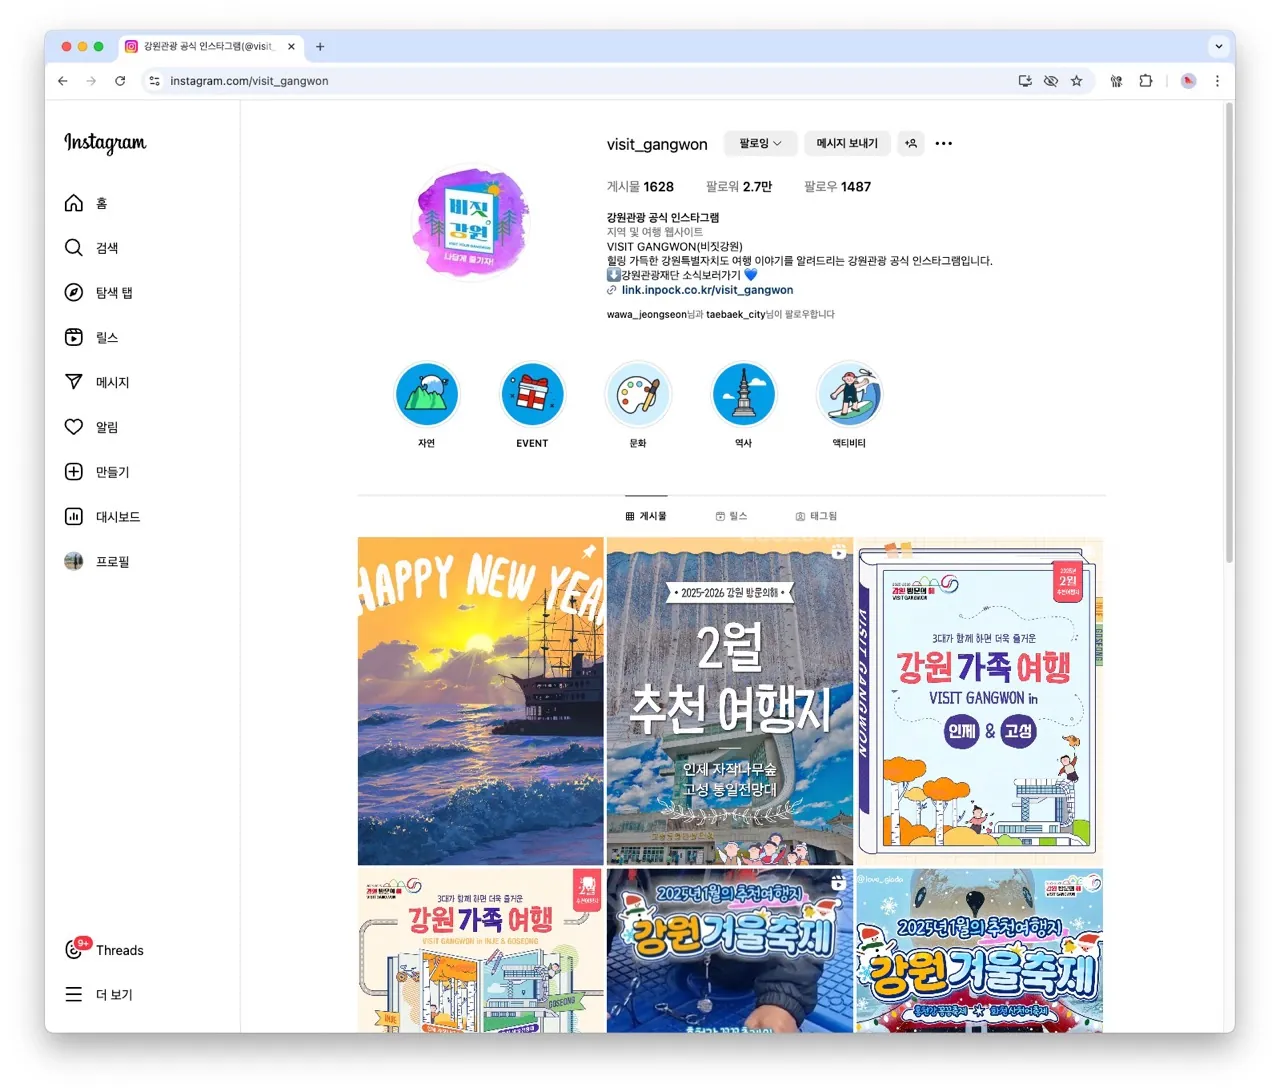The width and height of the screenshot is (1280, 1092).
Task: Go to Instagram home (홈) in sidebar
Action: (86, 203)
